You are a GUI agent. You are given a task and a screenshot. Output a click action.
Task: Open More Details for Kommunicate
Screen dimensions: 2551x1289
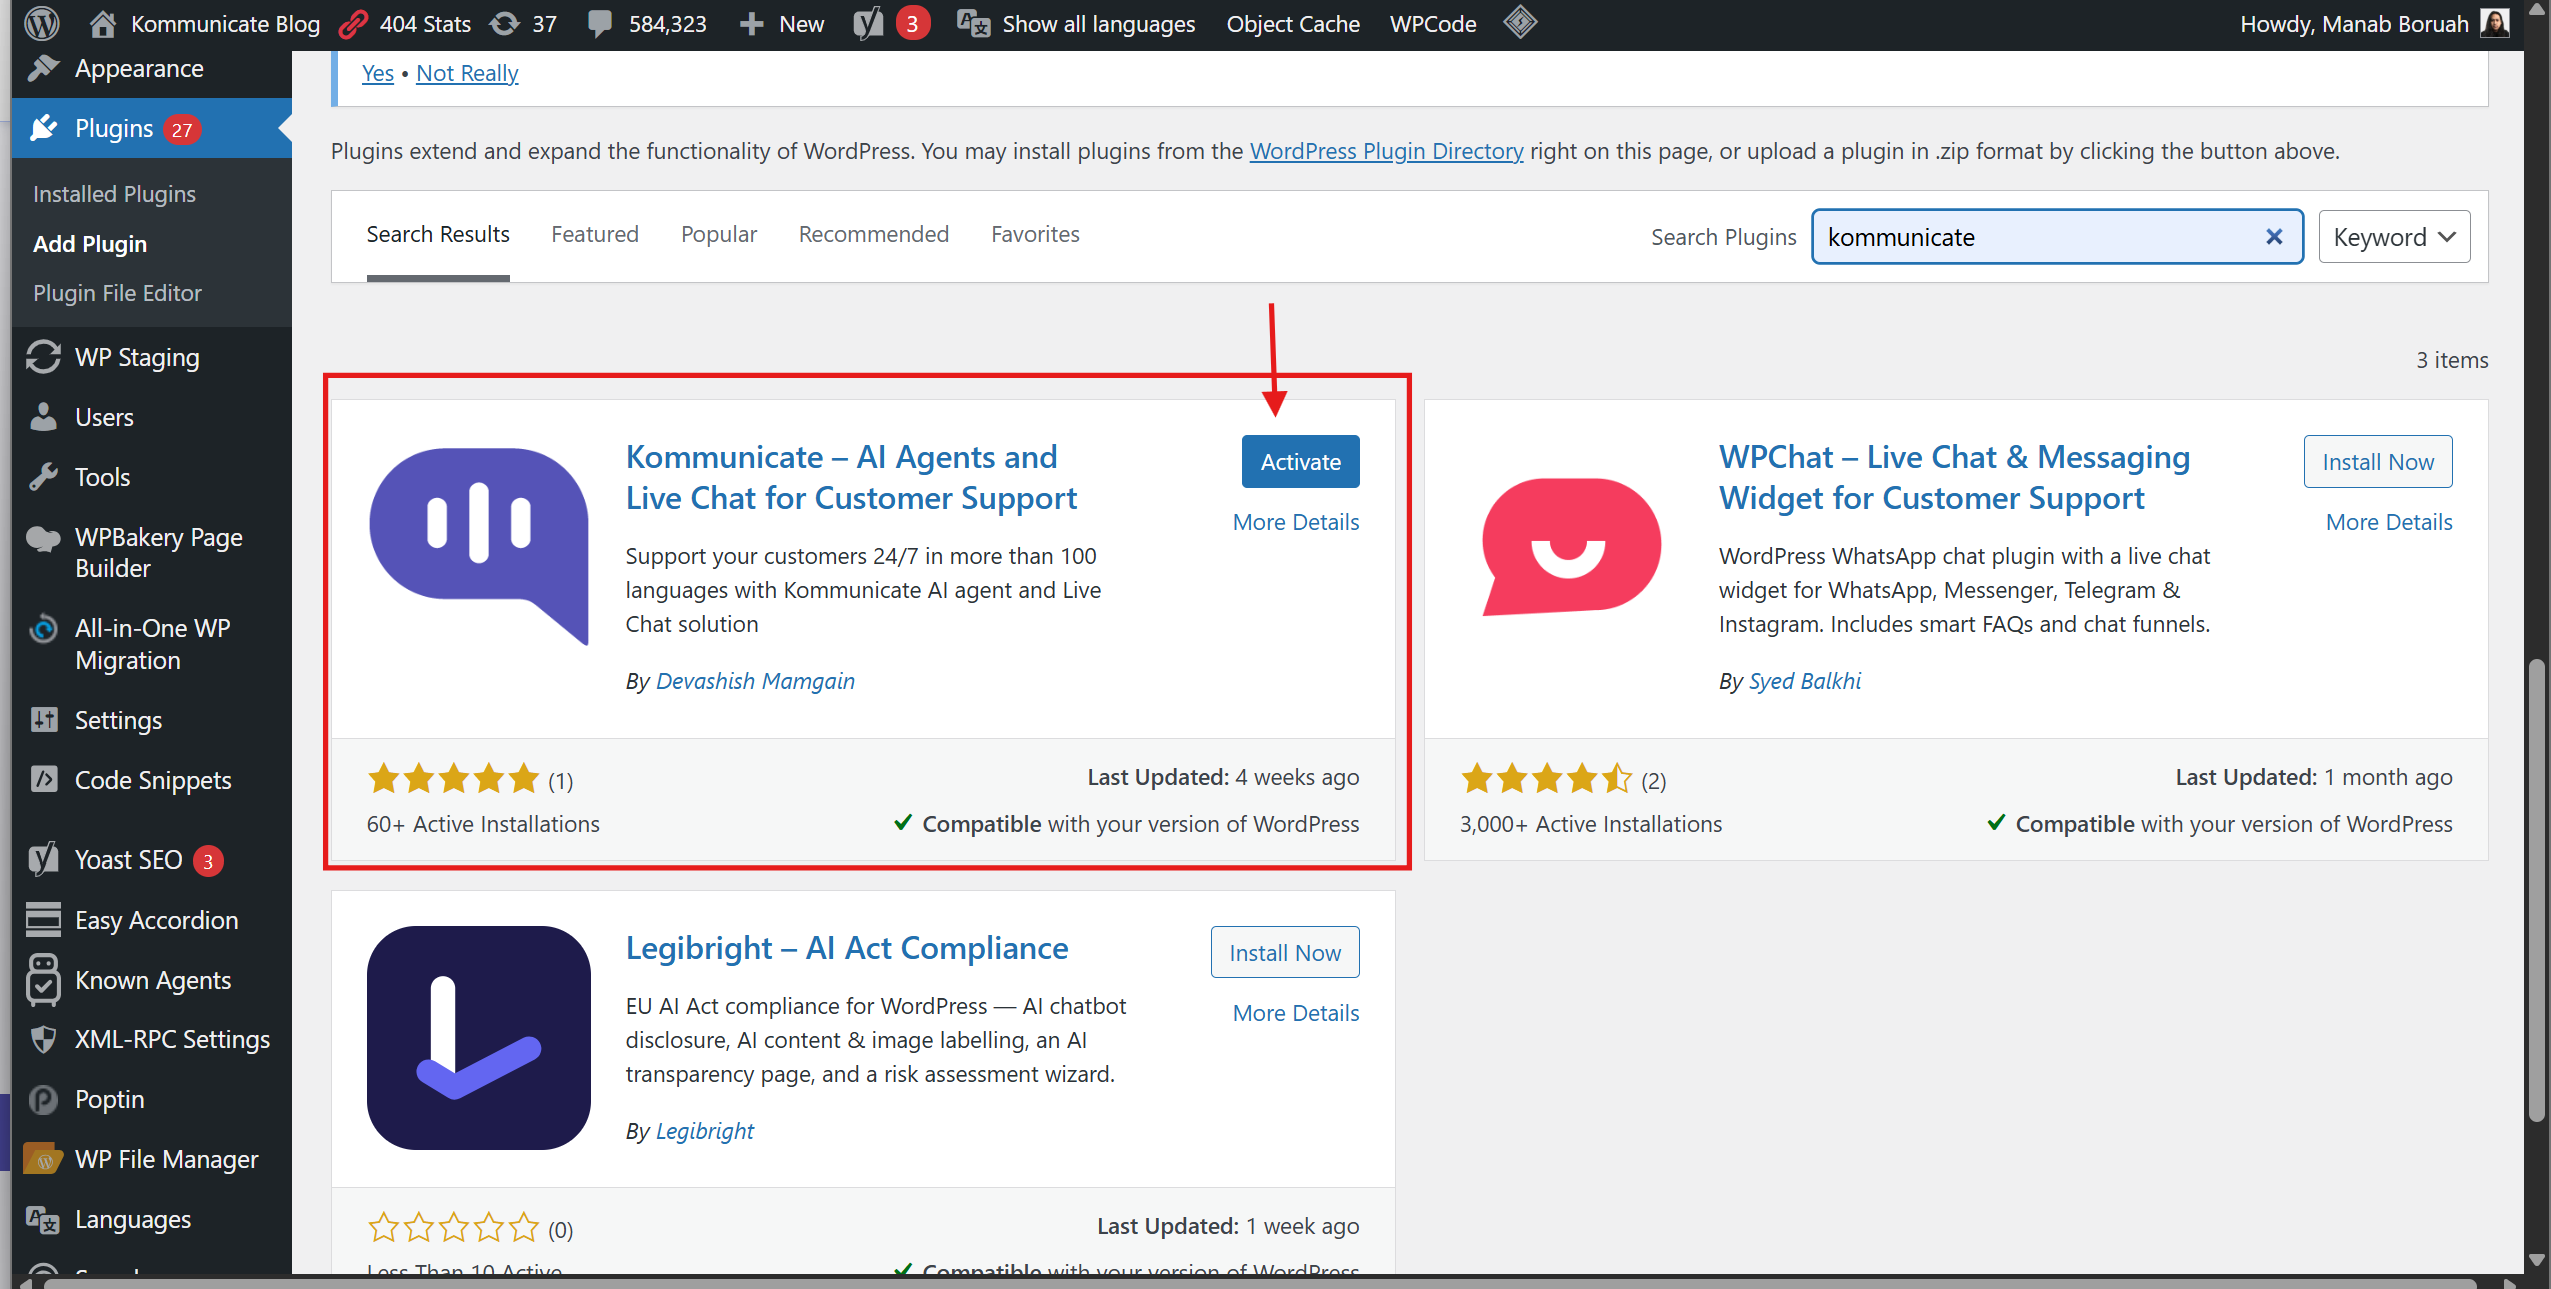point(1296,522)
